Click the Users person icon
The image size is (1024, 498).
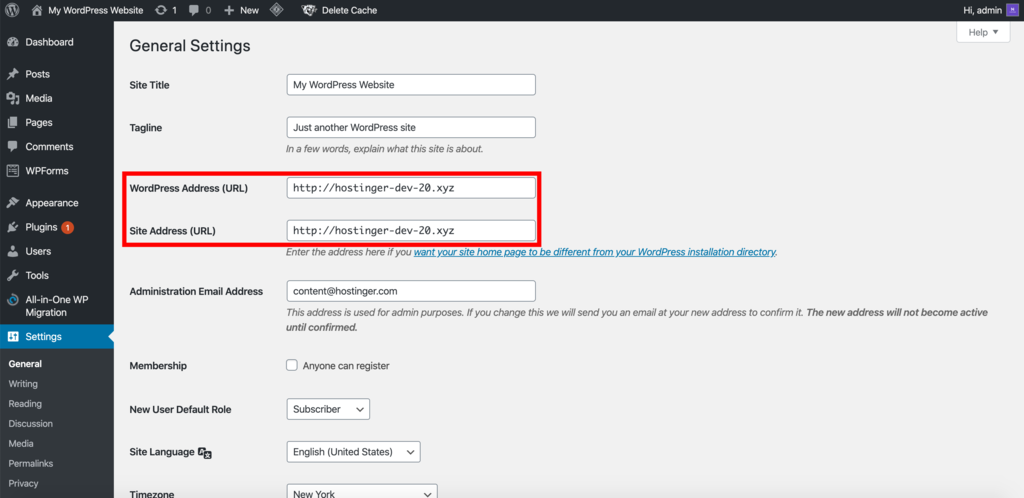tap(12, 251)
